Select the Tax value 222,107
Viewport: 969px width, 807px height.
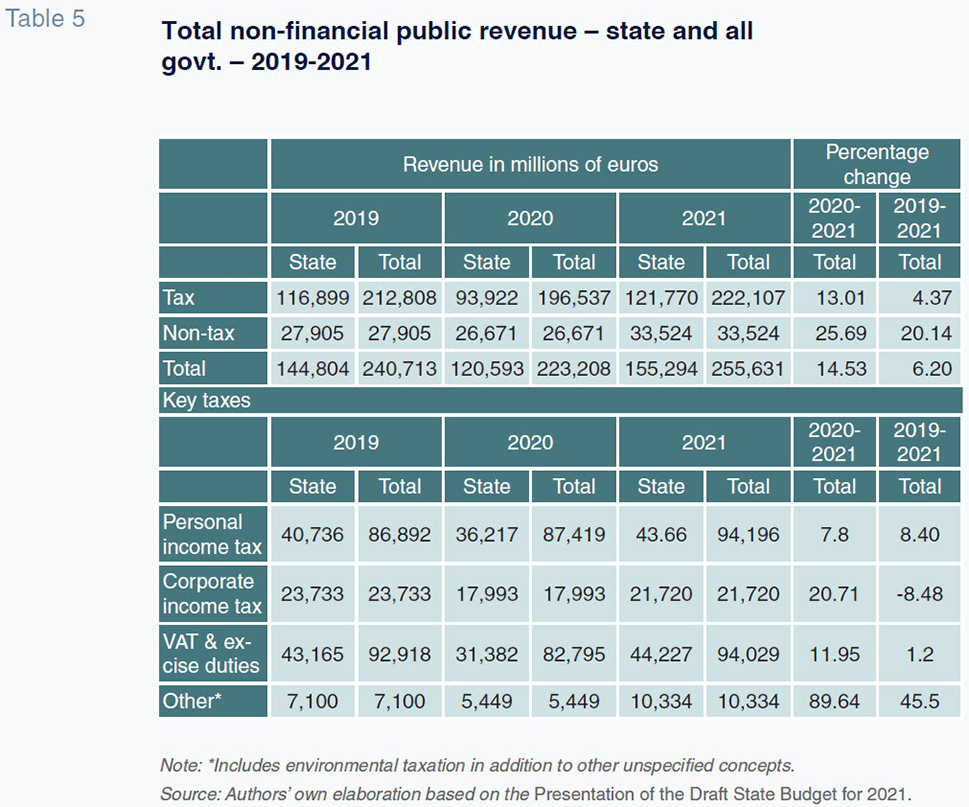[x=748, y=298]
